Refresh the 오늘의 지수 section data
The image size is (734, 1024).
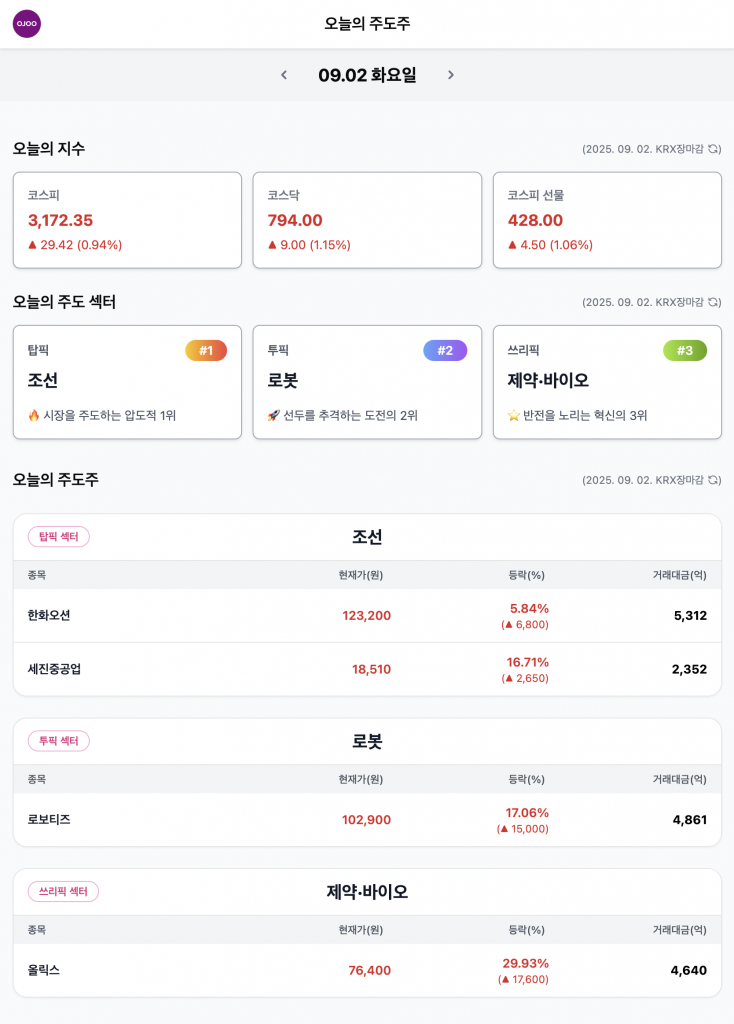point(714,149)
